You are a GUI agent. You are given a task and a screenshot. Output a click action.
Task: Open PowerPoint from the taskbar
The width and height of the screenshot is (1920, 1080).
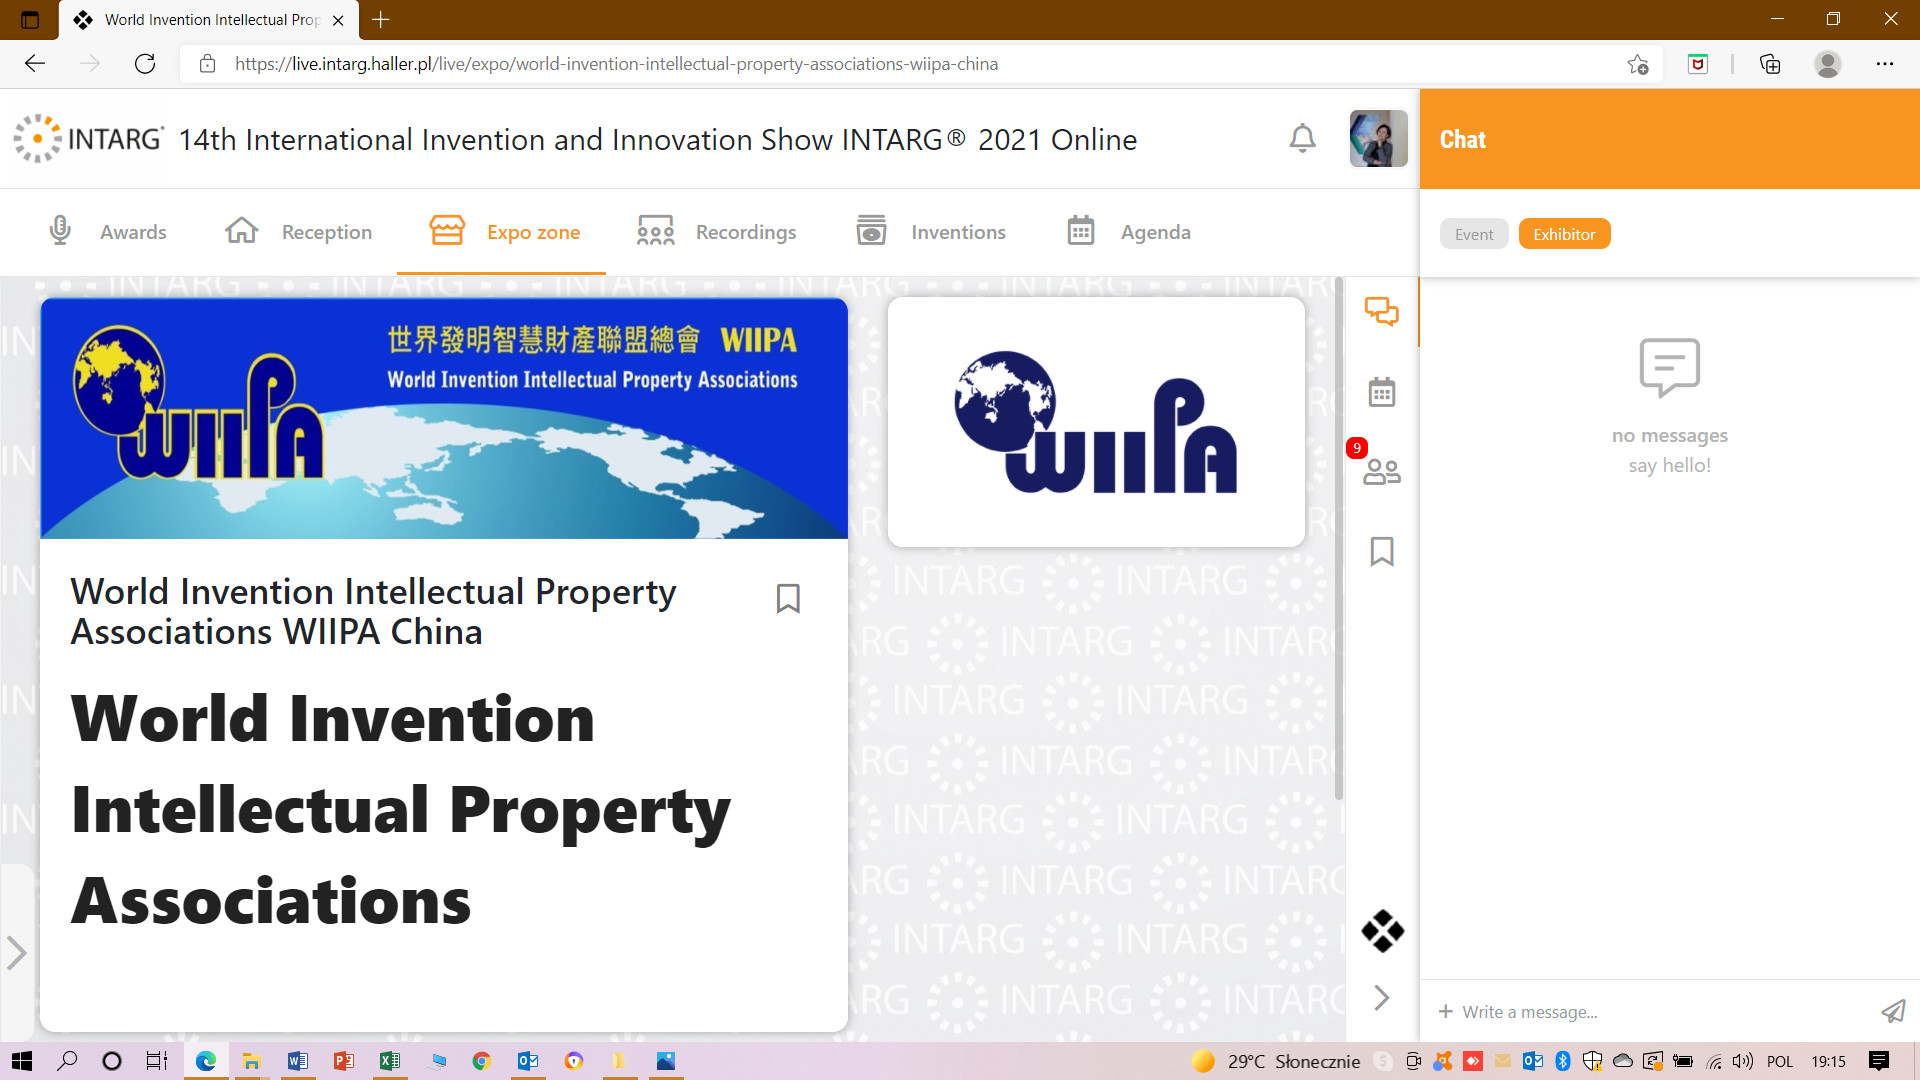(343, 1061)
